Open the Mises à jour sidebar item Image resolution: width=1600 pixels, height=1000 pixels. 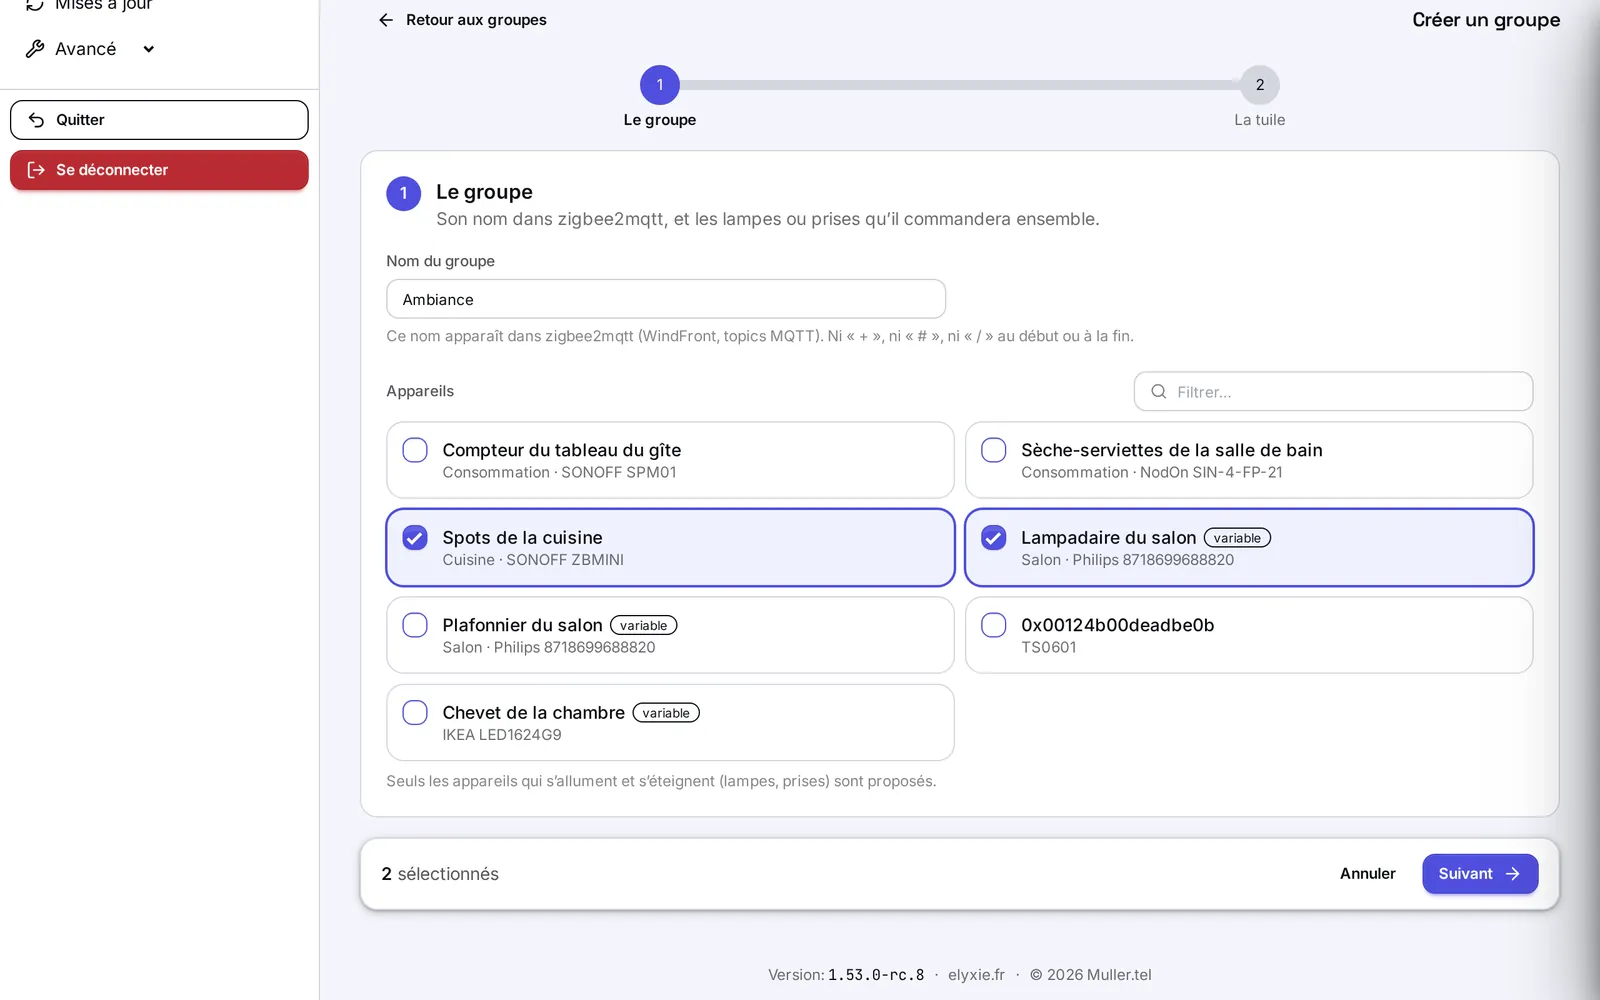pos(103,5)
